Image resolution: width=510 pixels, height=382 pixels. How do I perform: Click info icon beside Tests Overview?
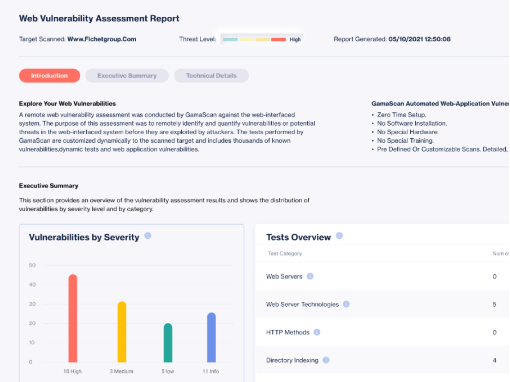click(x=339, y=236)
